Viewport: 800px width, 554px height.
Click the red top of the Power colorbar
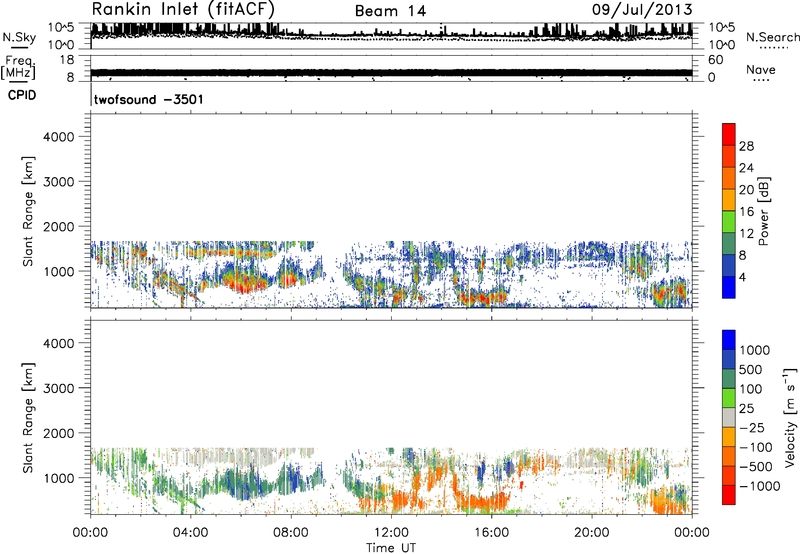coord(729,132)
